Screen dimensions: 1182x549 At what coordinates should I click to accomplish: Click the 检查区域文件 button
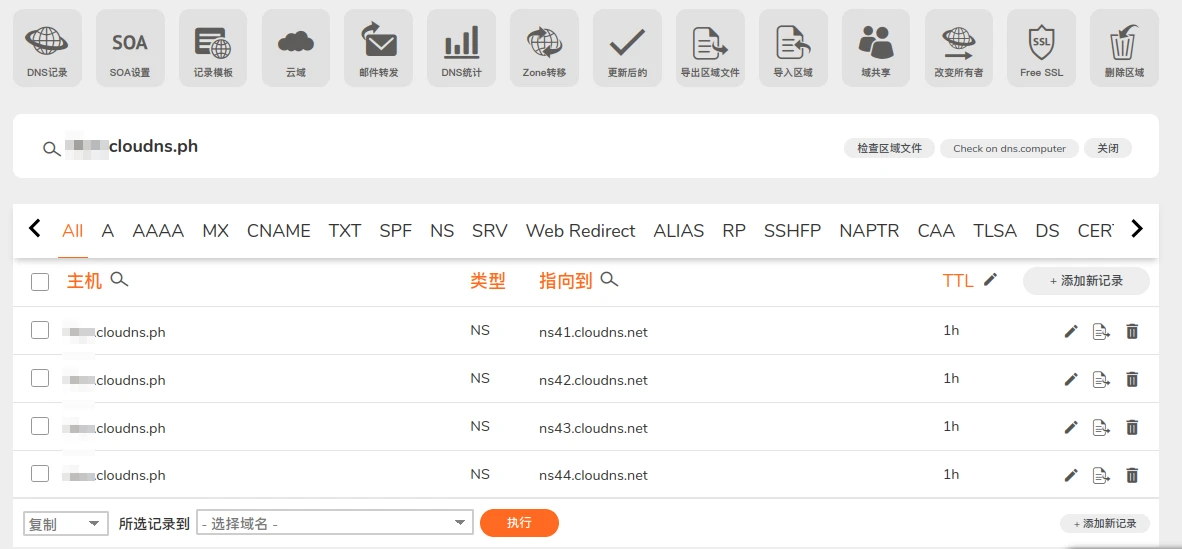889,148
